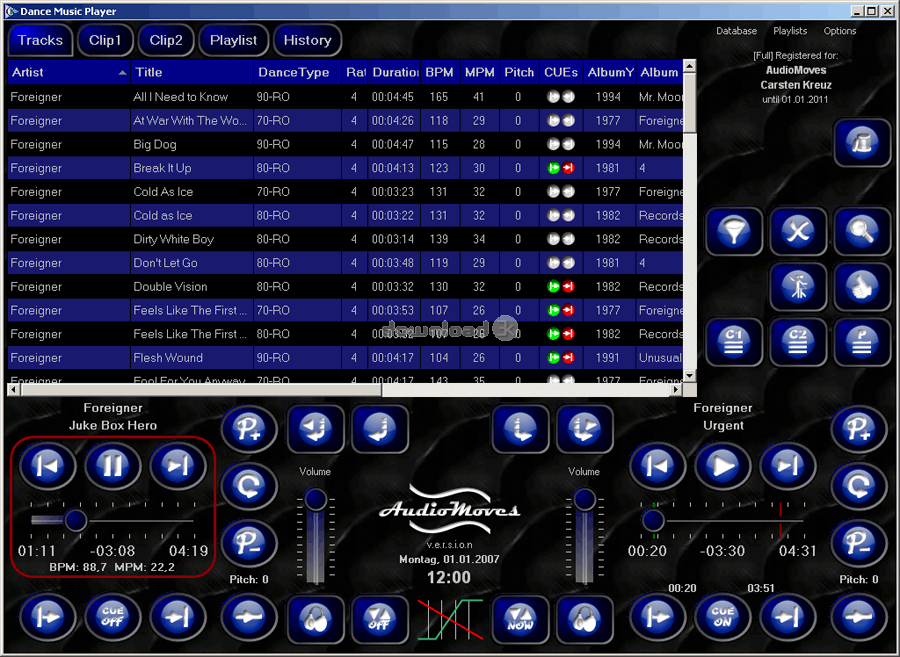The width and height of the screenshot is (900, 657).
Task: Skip to previous track on Juke Box Hero deck
Action: 48,465
